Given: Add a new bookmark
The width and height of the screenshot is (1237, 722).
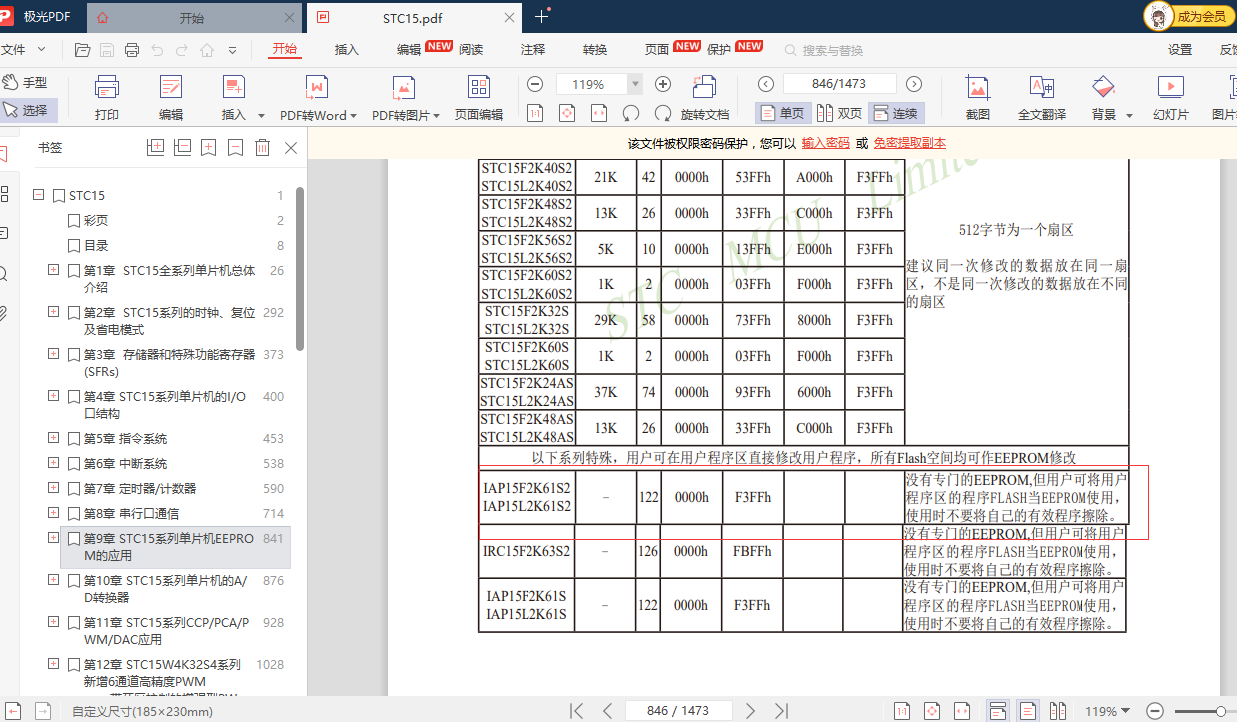Looking at the screenshot, I should (208, 147).
